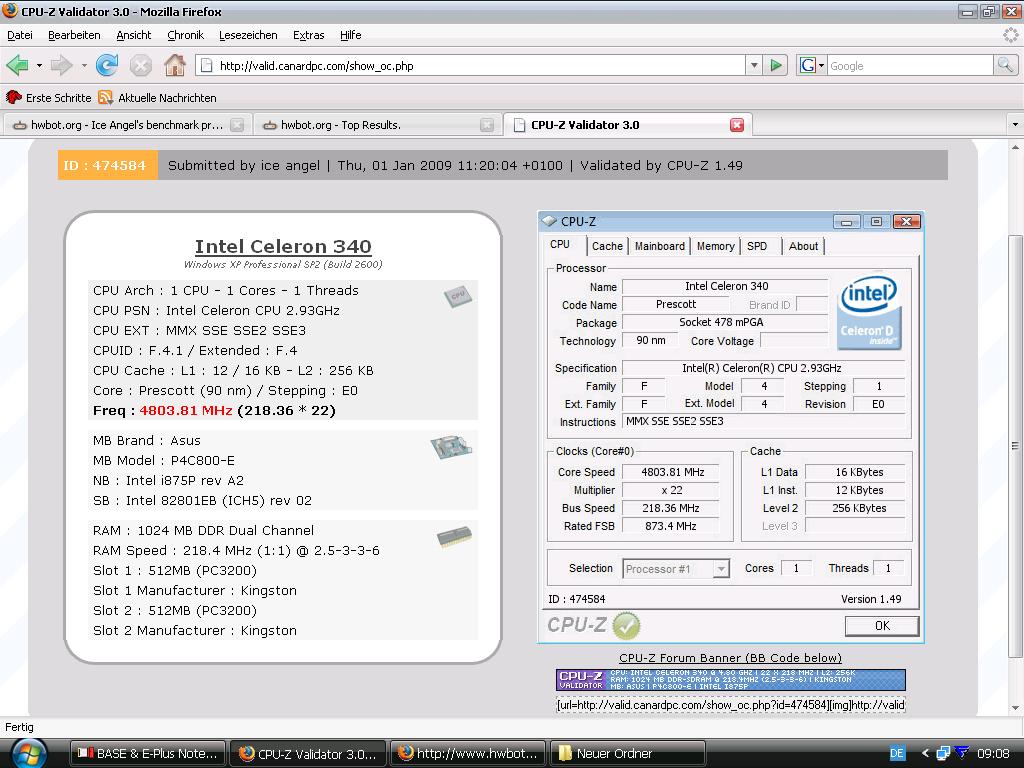This screenshot has height=768, width=1024.
Task: Select the SPD tab in CPU-Z
Action: click(x=758, y=246)
